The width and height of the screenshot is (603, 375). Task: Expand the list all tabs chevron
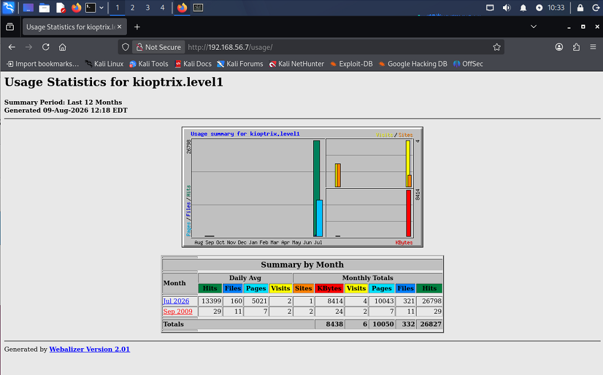(533, 27)
